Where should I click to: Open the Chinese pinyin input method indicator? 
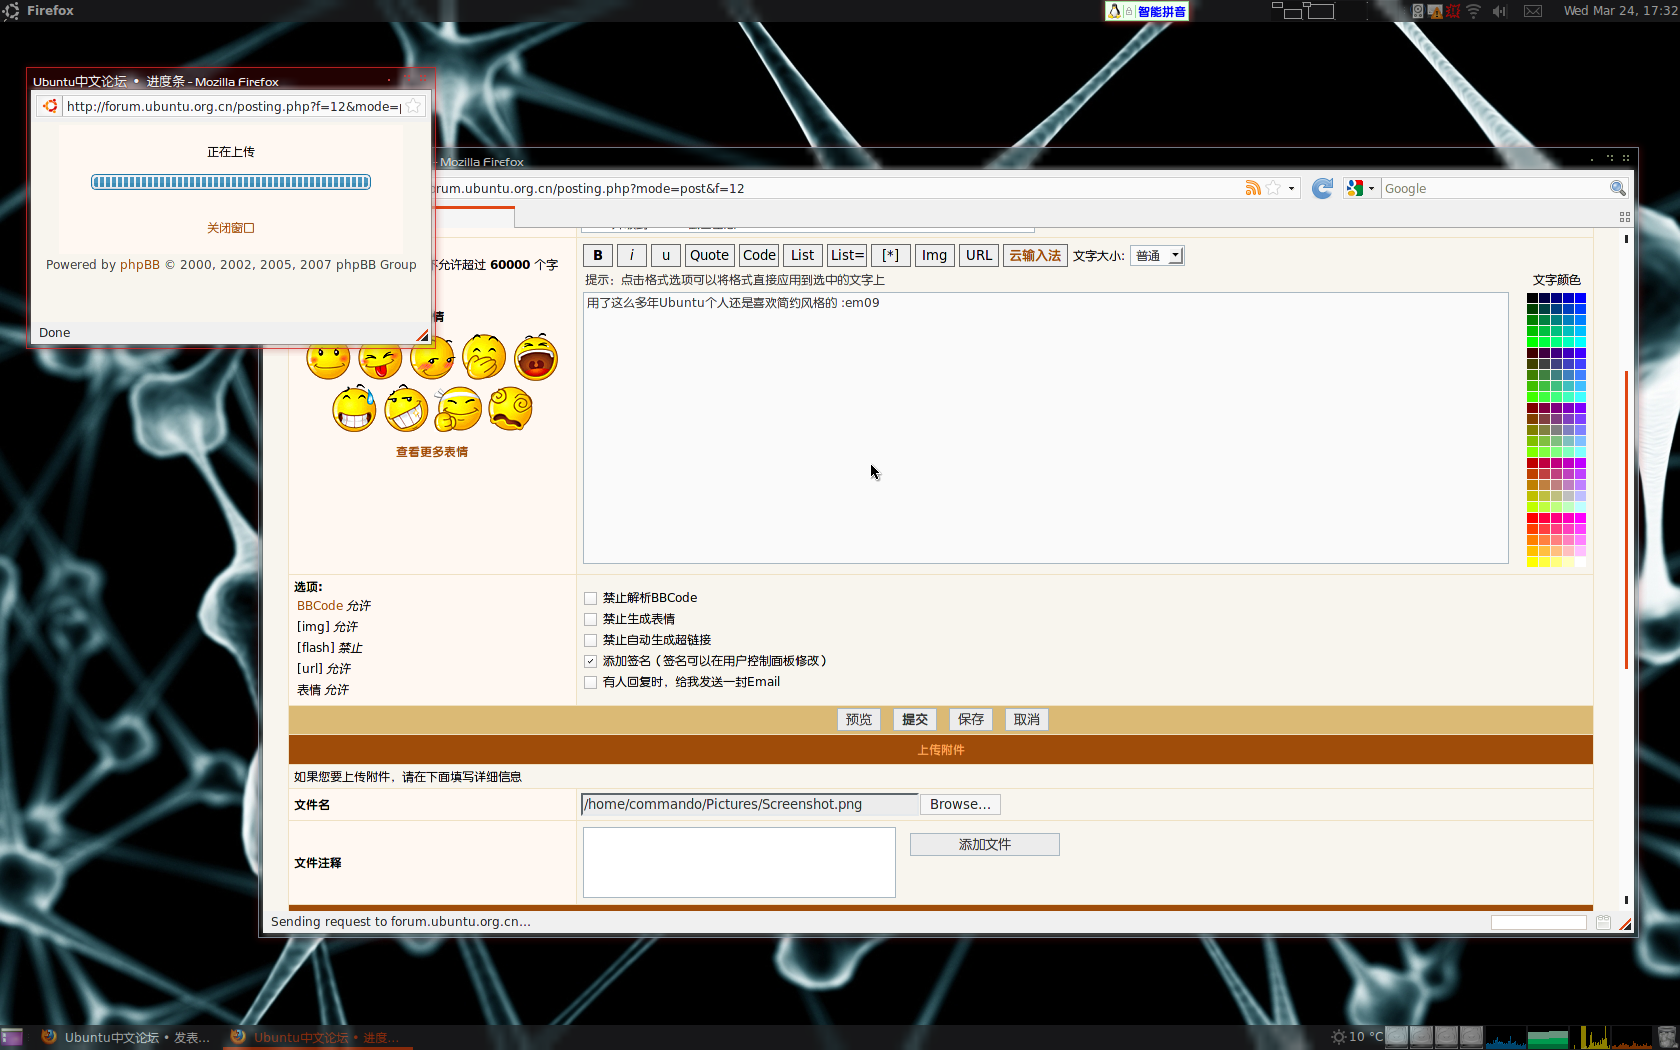[1147, 11]
